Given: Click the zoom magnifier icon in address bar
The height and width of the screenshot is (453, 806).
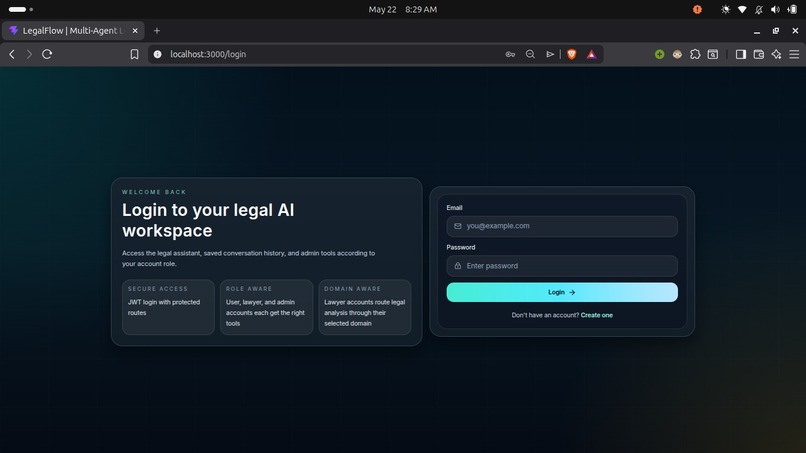Looking at the screenshot, I should pos(530,54).
